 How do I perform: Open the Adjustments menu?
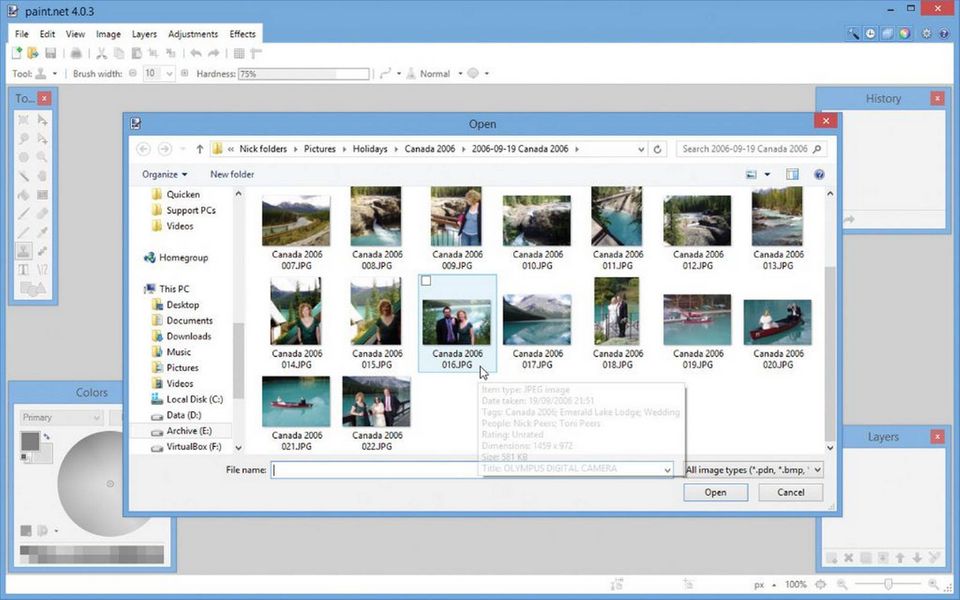click(192, 34)
